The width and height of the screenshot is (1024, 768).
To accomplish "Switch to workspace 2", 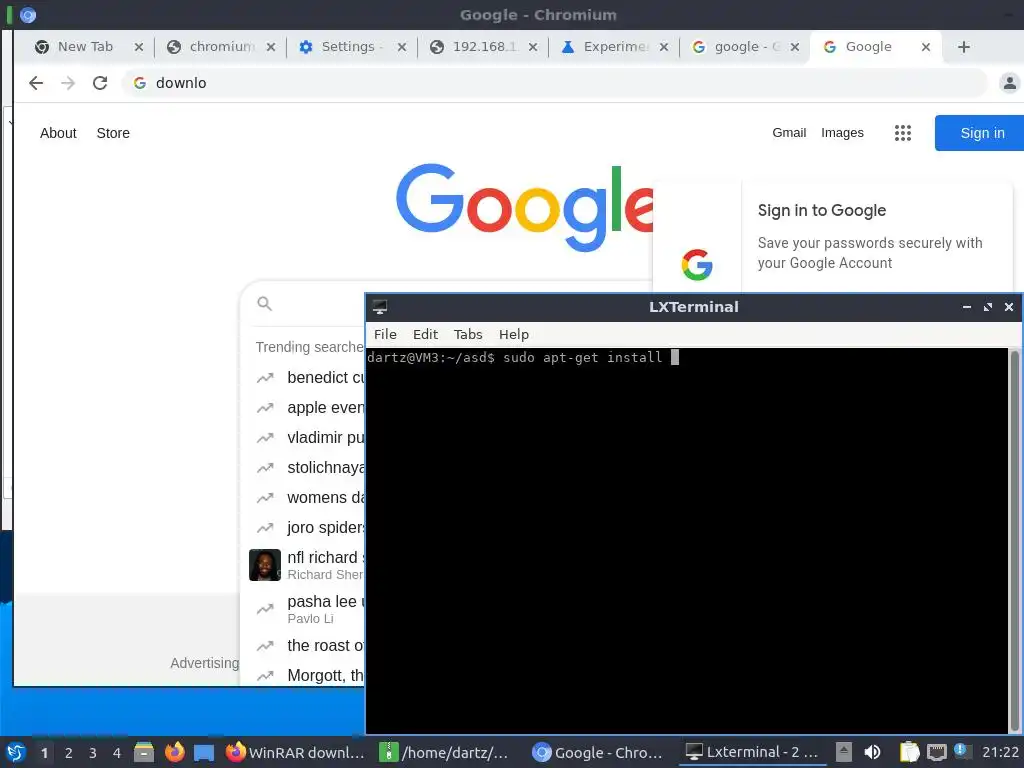I will [x=69, y=753].
